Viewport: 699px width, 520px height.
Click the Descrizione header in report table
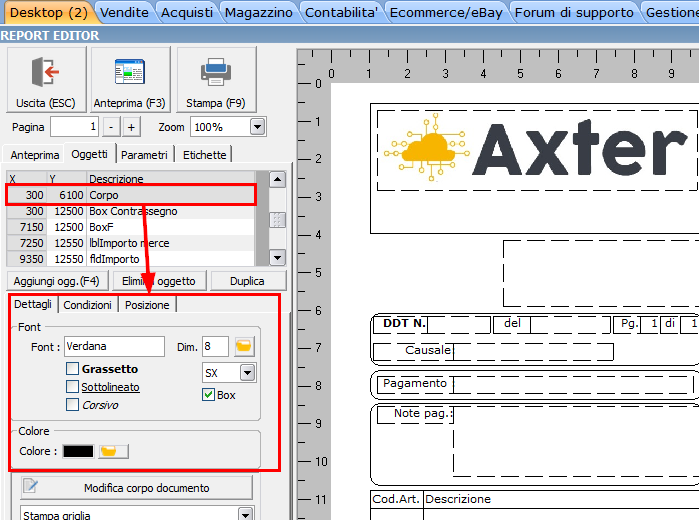(458, 499)
